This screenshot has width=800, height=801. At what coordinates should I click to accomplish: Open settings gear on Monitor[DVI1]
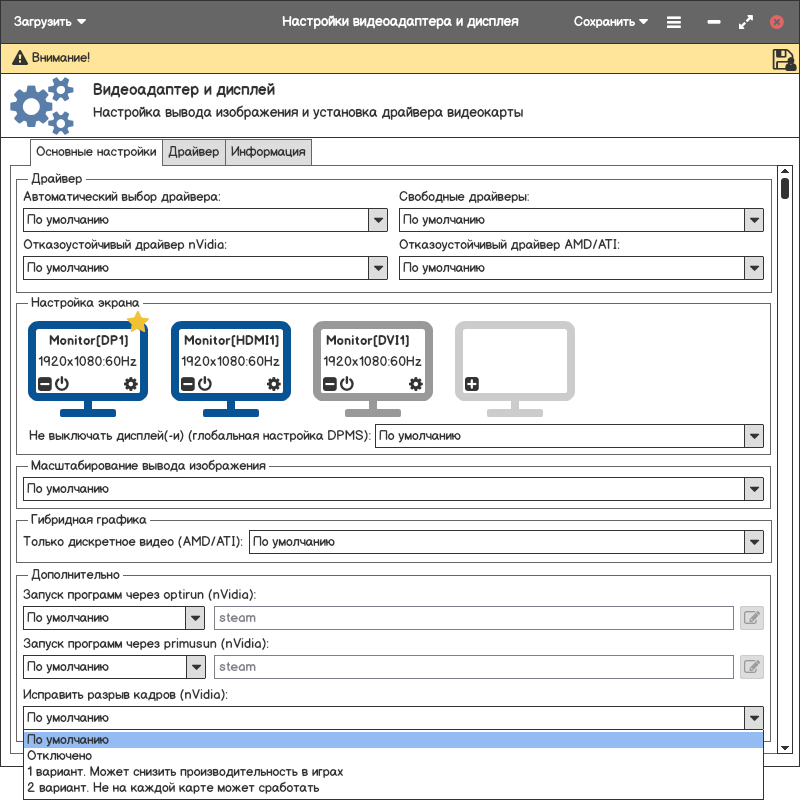(x=416, y=384)
